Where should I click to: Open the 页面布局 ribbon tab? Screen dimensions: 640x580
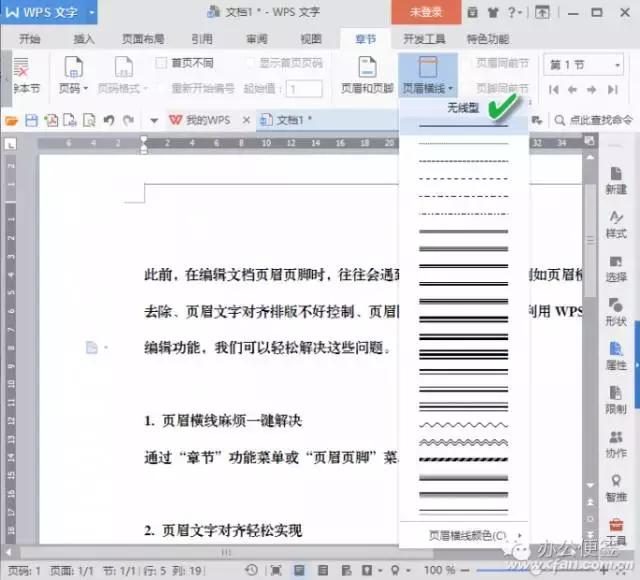click(x=143, y=39)
